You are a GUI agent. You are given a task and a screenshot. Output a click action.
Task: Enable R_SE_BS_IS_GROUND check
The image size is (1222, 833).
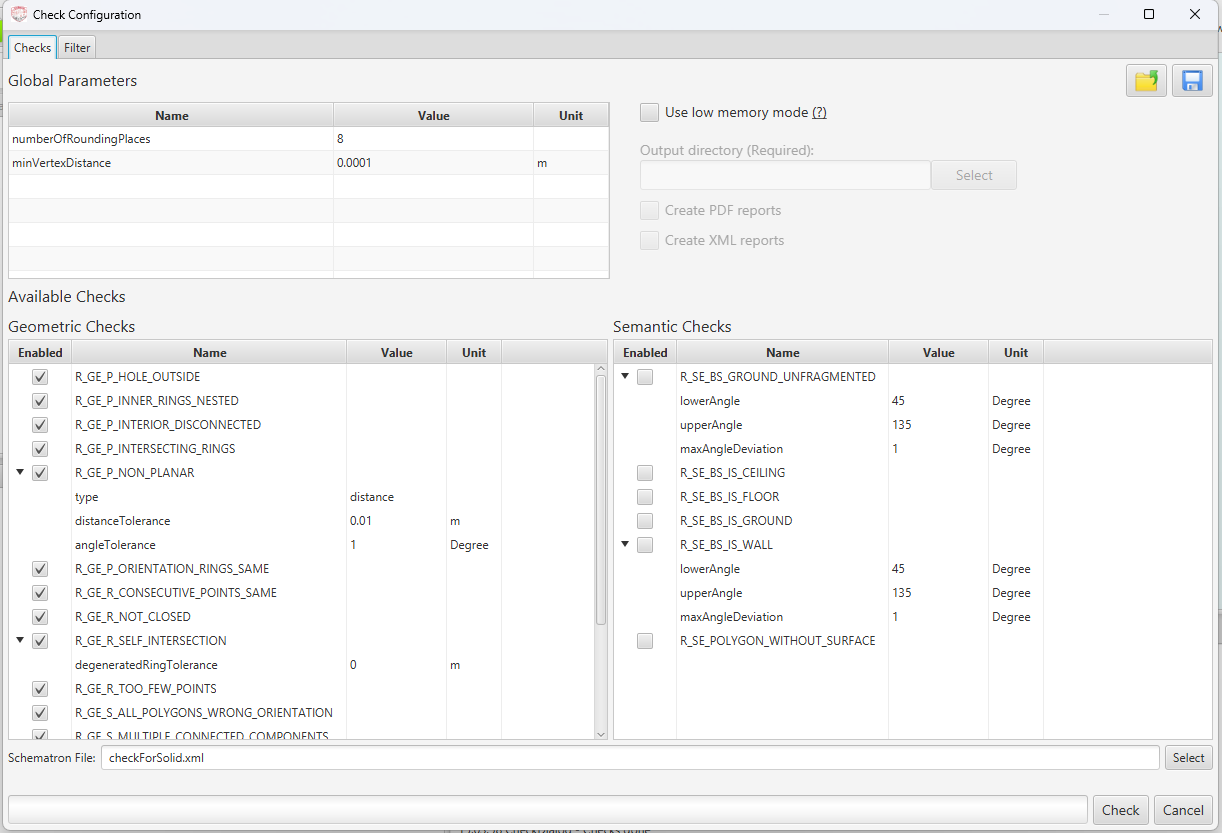pyautogui.click(x=645, y=521)
